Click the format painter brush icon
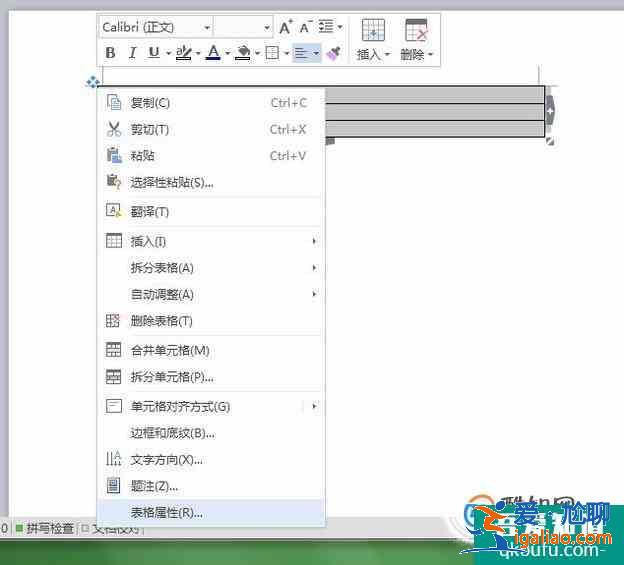The image size is (624, 565). pos(334,53)
